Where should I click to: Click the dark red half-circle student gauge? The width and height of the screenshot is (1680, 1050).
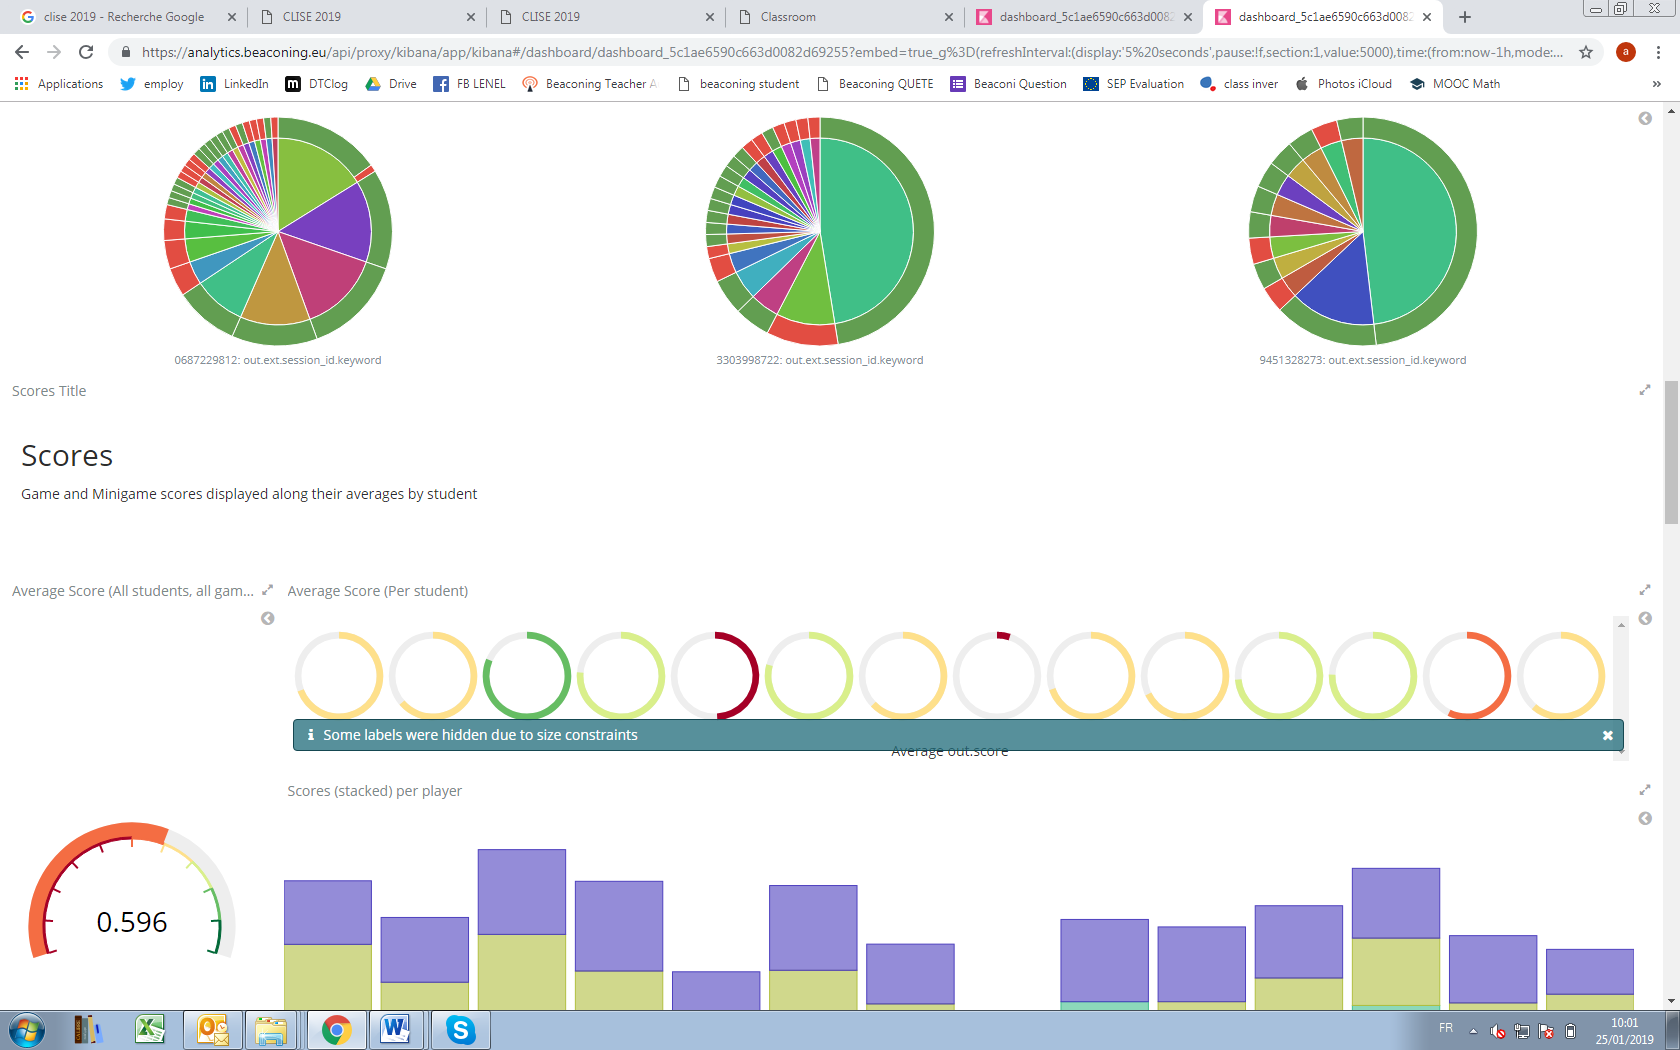(715, 675)
